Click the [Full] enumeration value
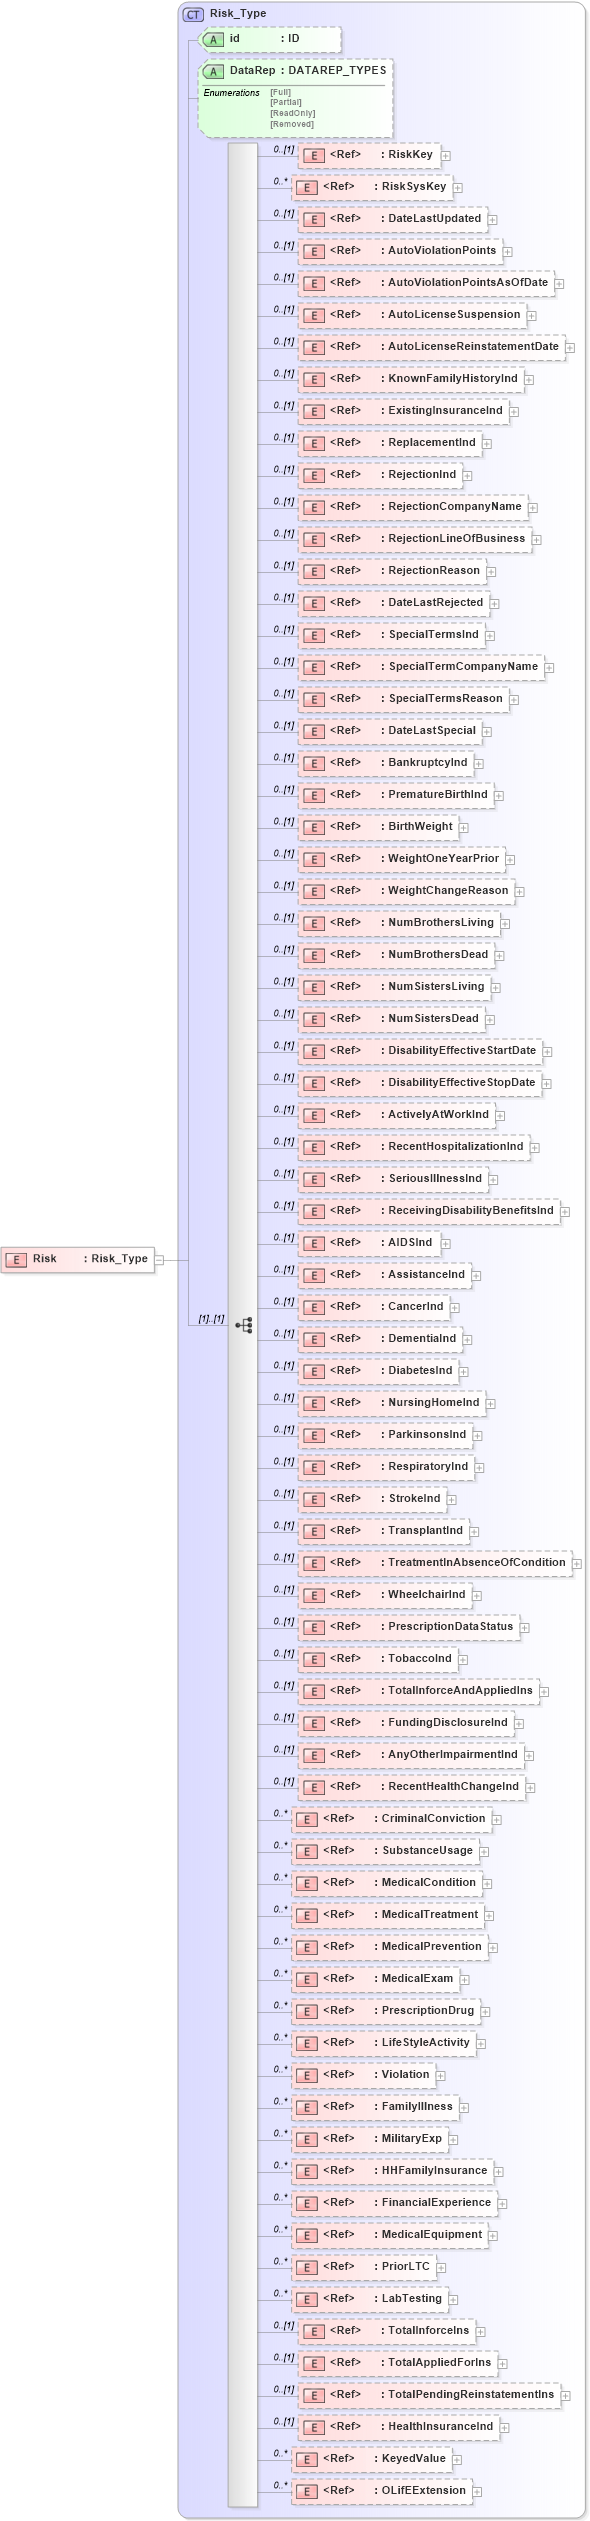Image resolution: width=590 pixels, height=2521 pixels. 280,93
